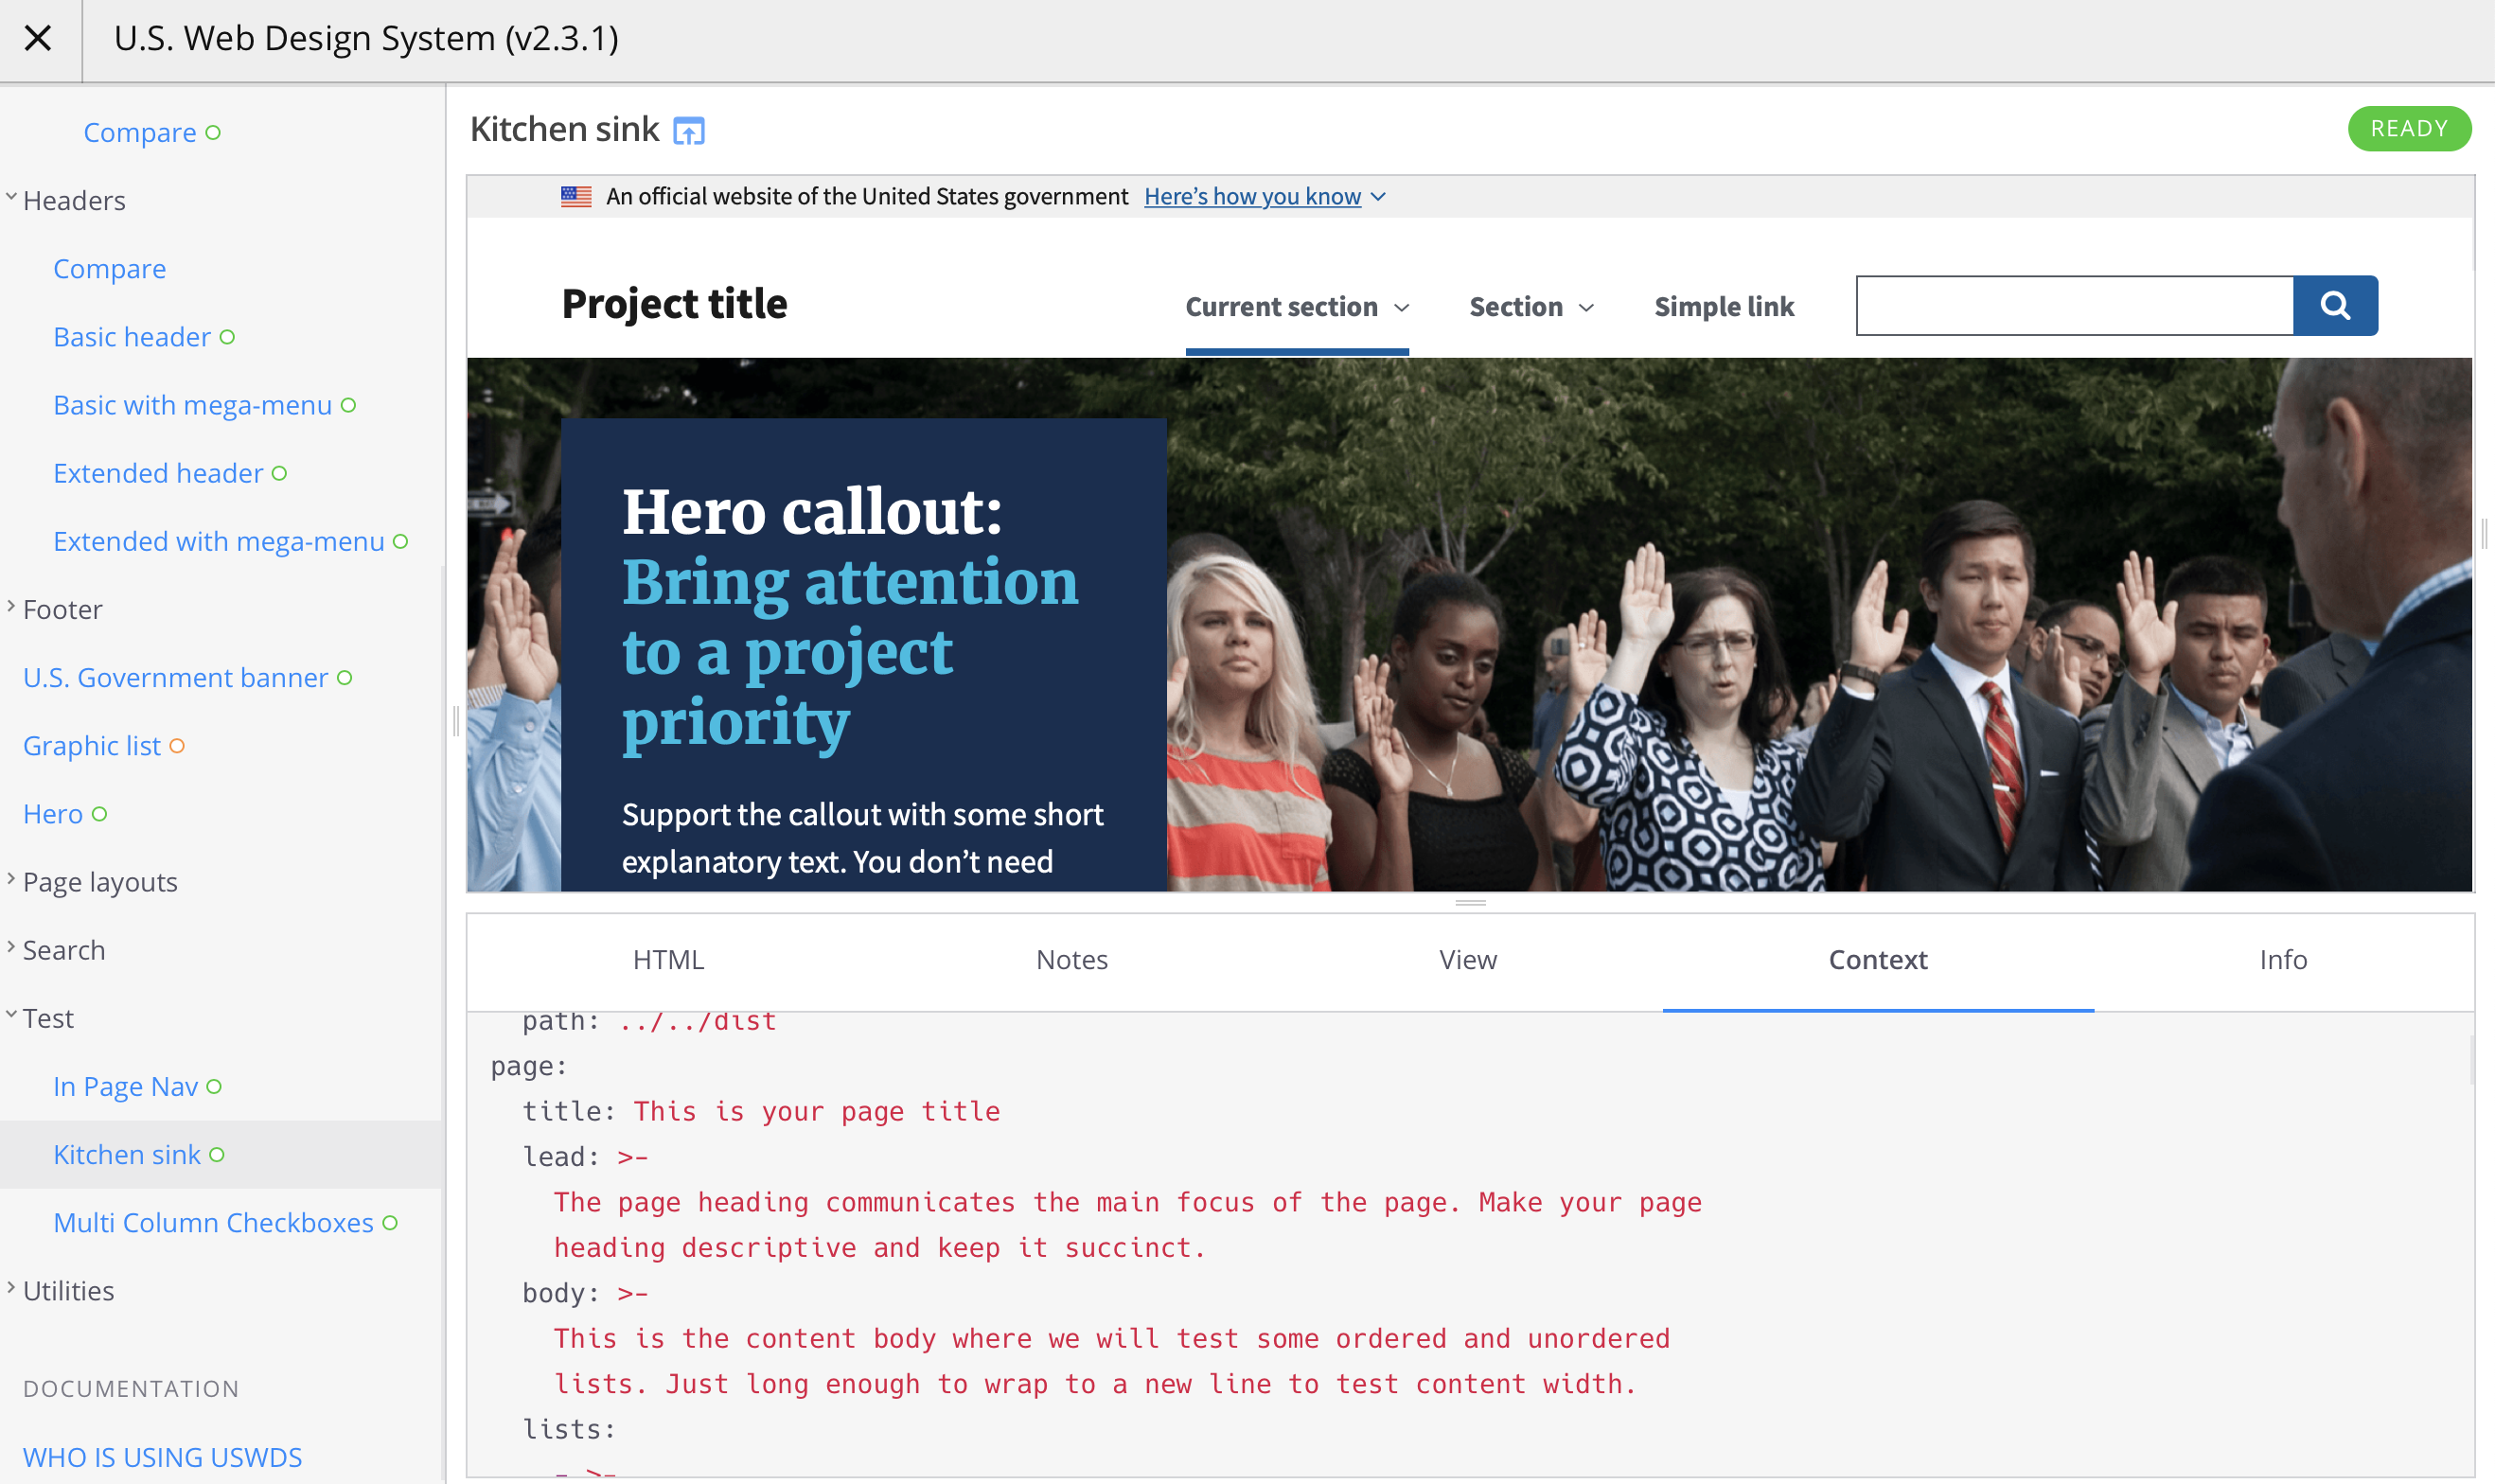Switch to the Notes tab
Screen dimensions: 2495x1484
1072,960
